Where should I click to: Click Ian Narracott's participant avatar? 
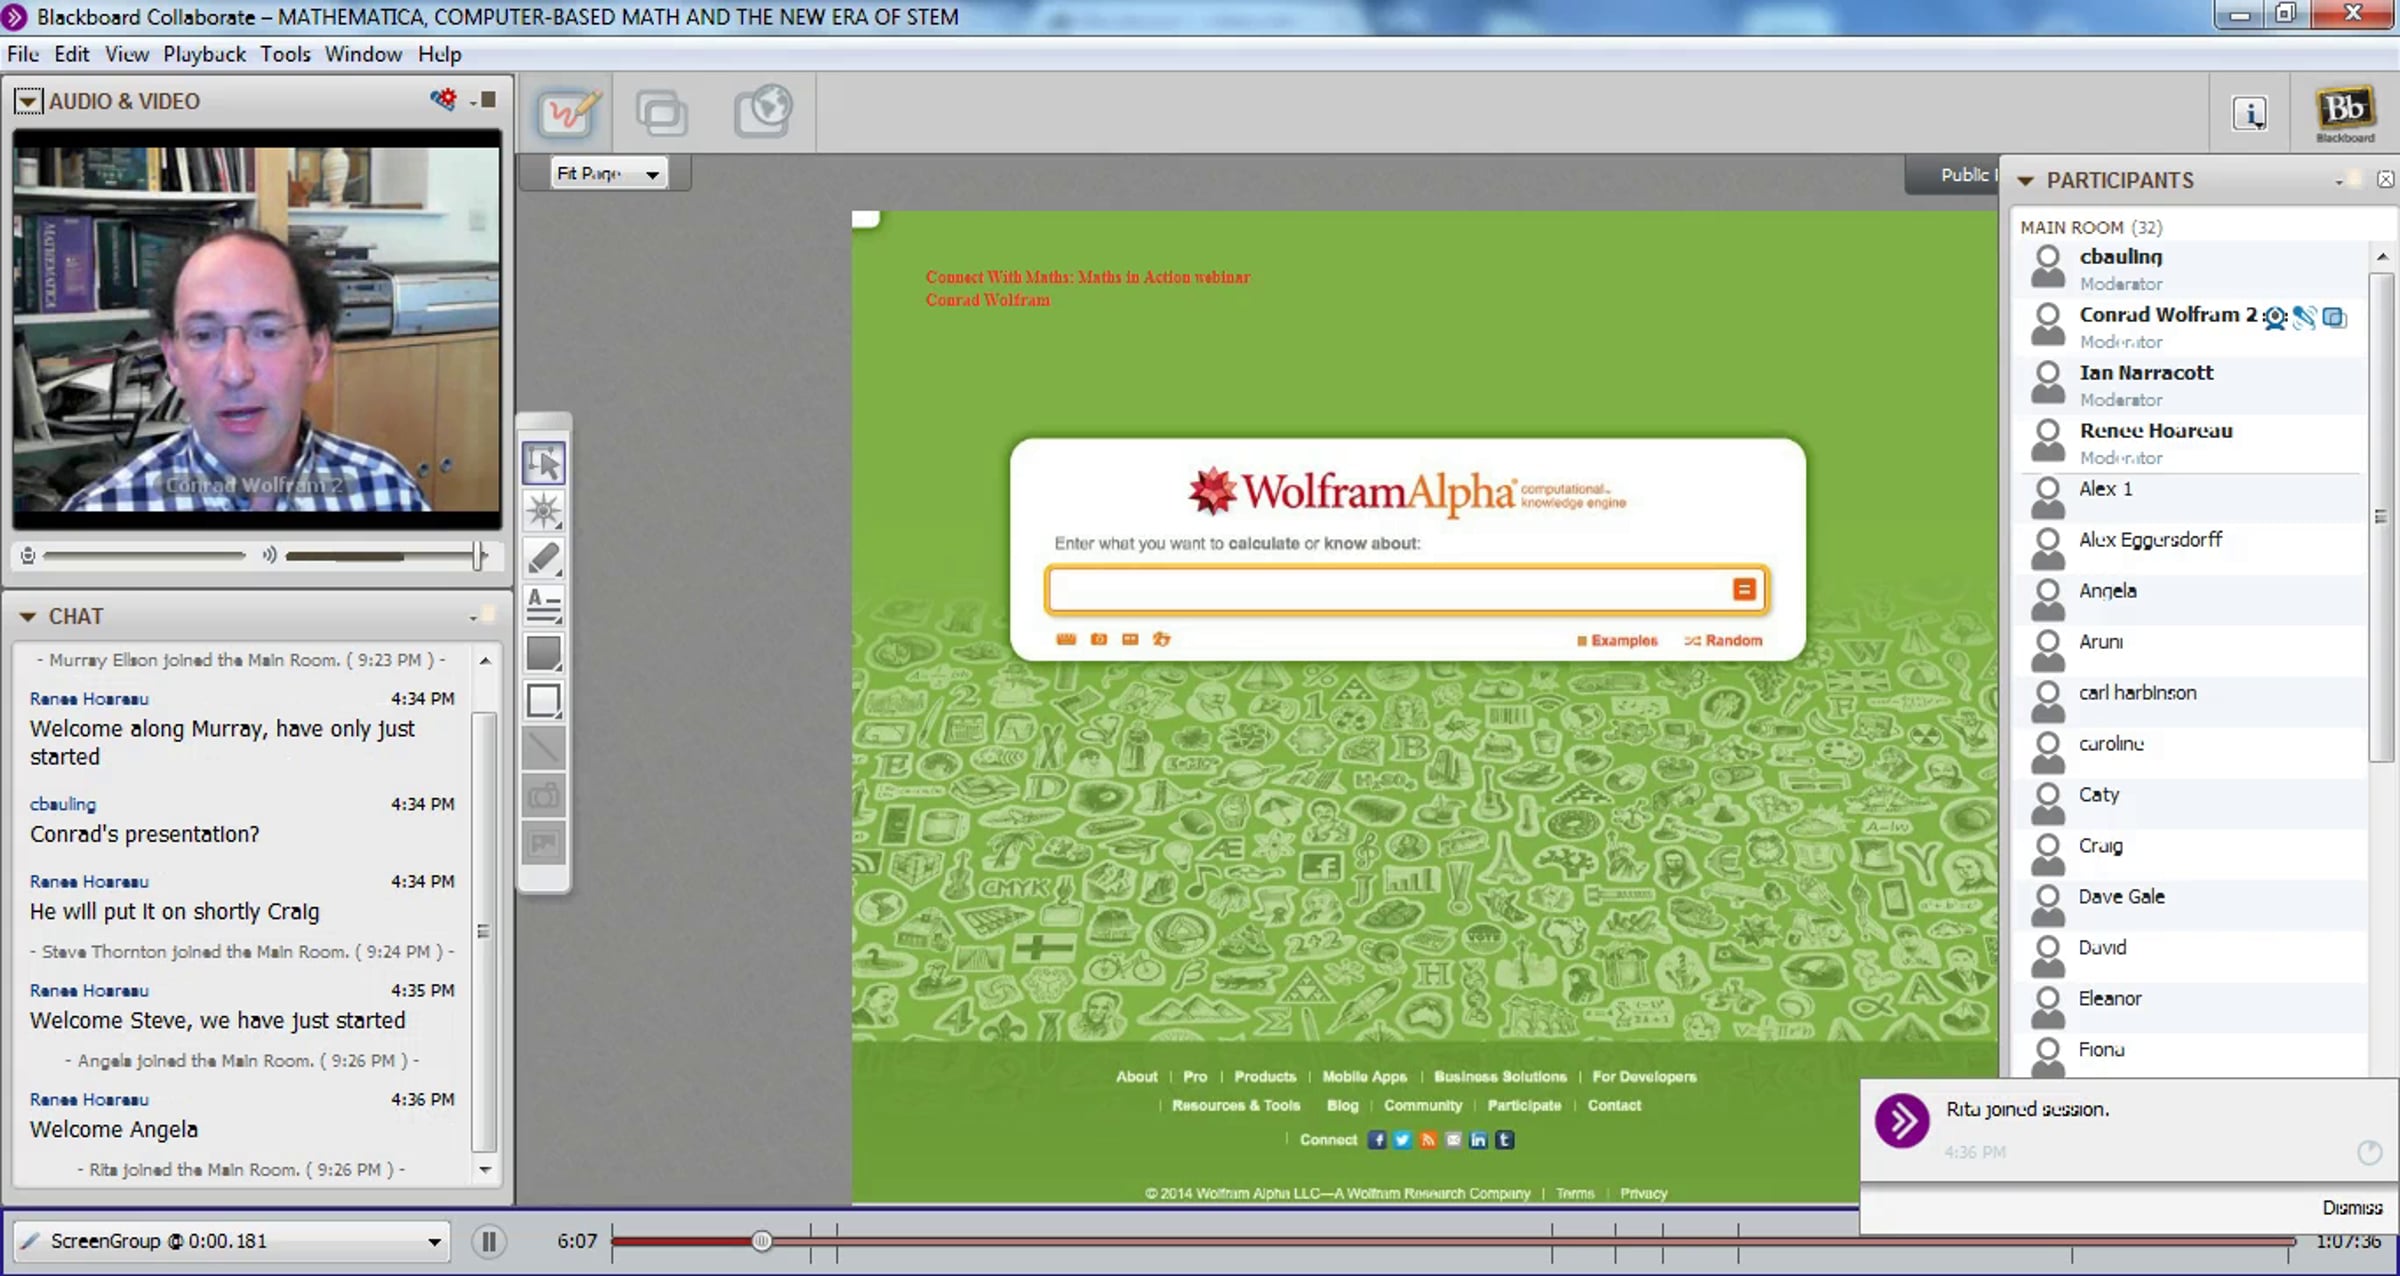click(2048, 383)
